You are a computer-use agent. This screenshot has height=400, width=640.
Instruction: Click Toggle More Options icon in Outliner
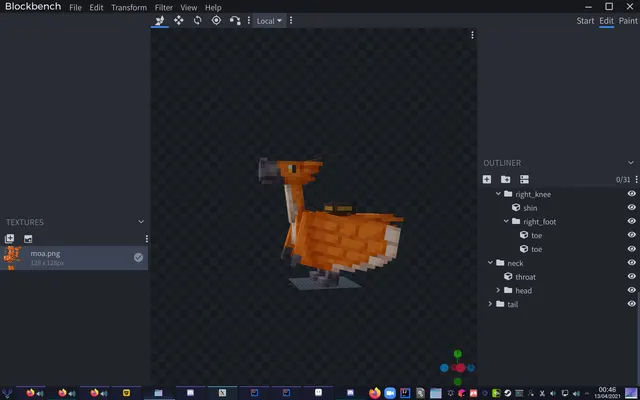[524, 179]
